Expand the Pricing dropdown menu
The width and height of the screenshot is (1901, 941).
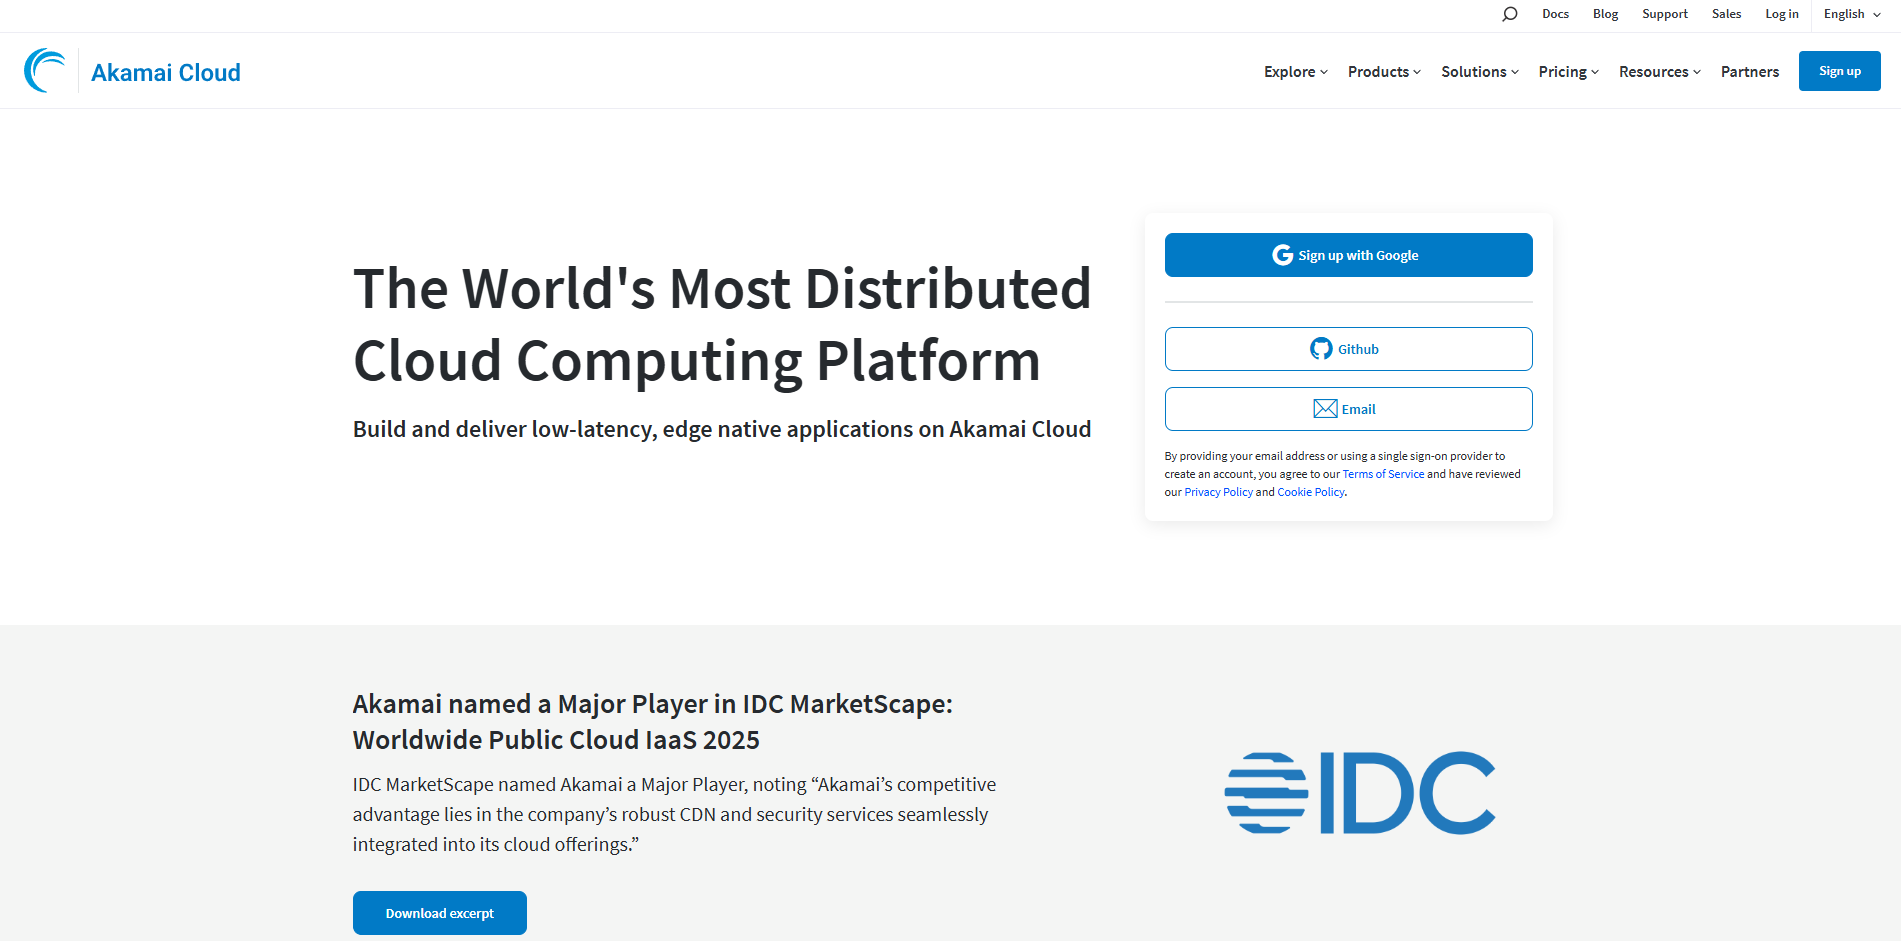(1569, 72)
